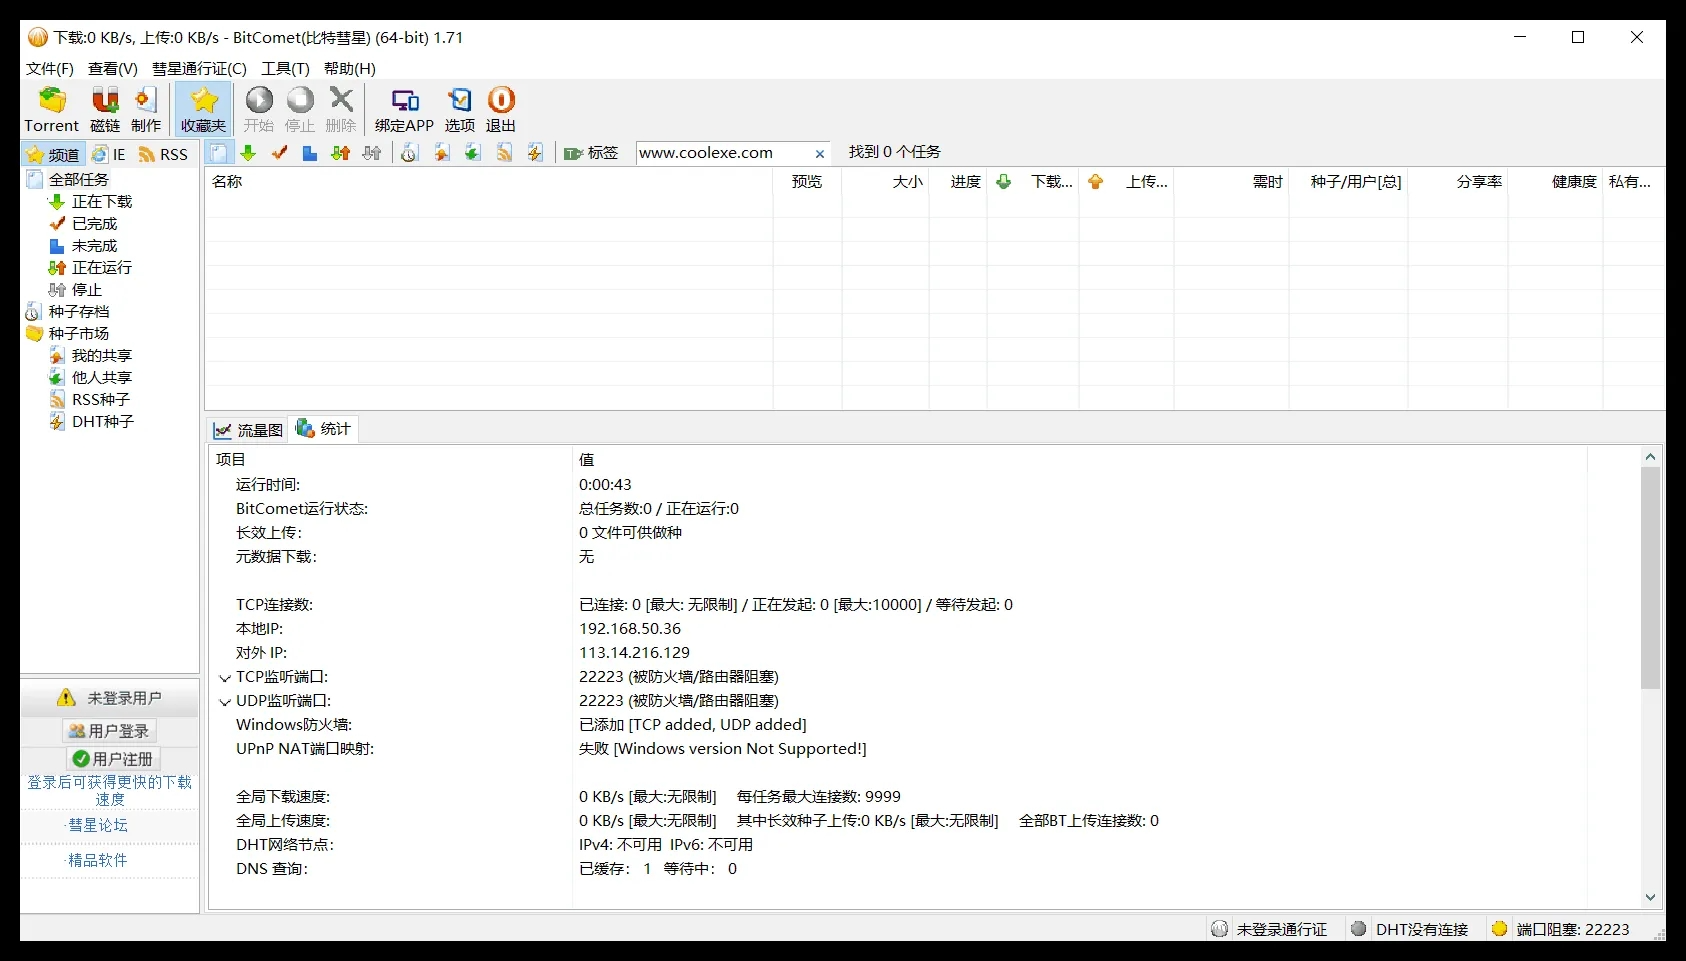The width and height of the screenshot is (1686, 961).
Task: Filter tasks by downloading green arrow icon
Action: tap(248, 153)
